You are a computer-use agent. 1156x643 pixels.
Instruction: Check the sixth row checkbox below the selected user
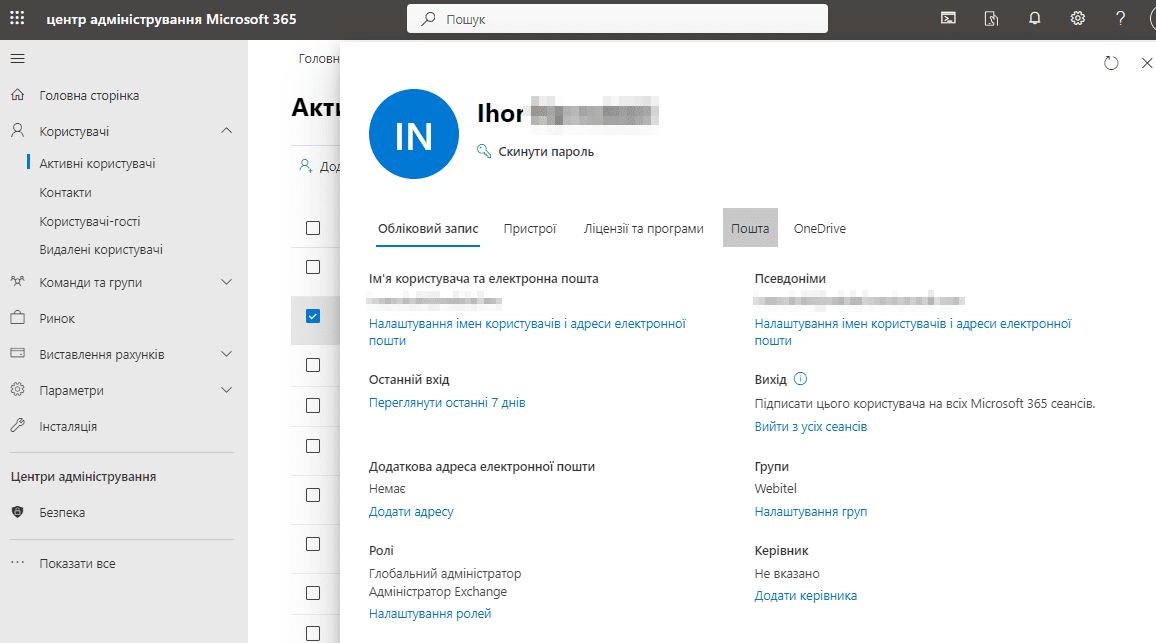(x=313, y=593)
